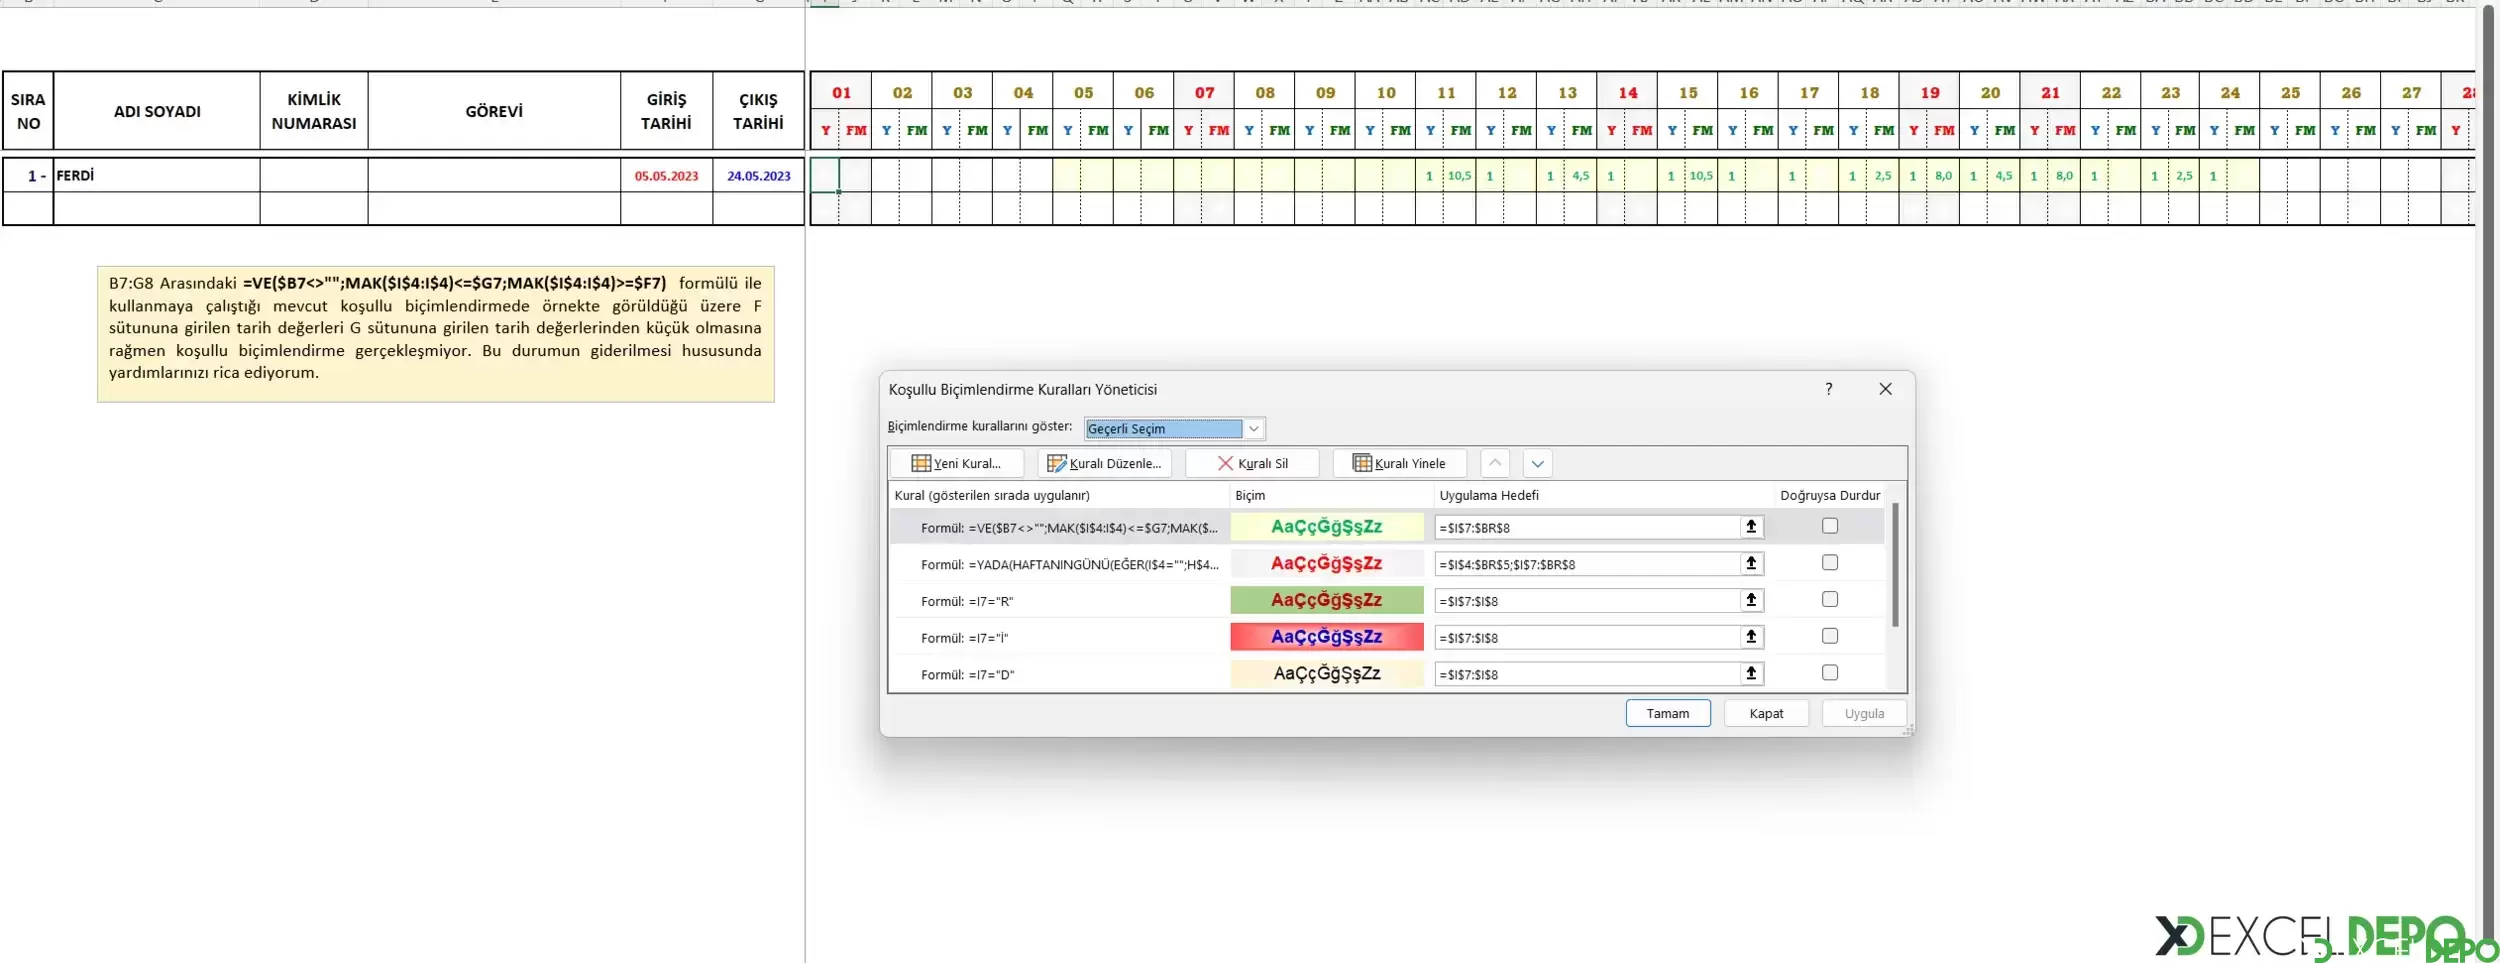Check Doğruysa Durdur for the YADA formula rule
This screenshot has width=2500, height=963.
(1830, 563)
